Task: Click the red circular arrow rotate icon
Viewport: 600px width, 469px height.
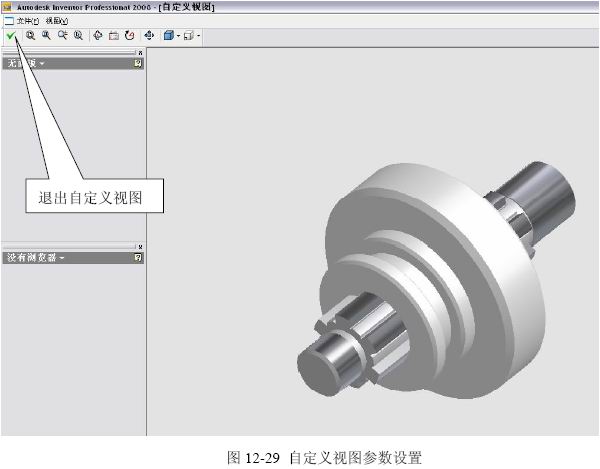Action: point(130,36)
